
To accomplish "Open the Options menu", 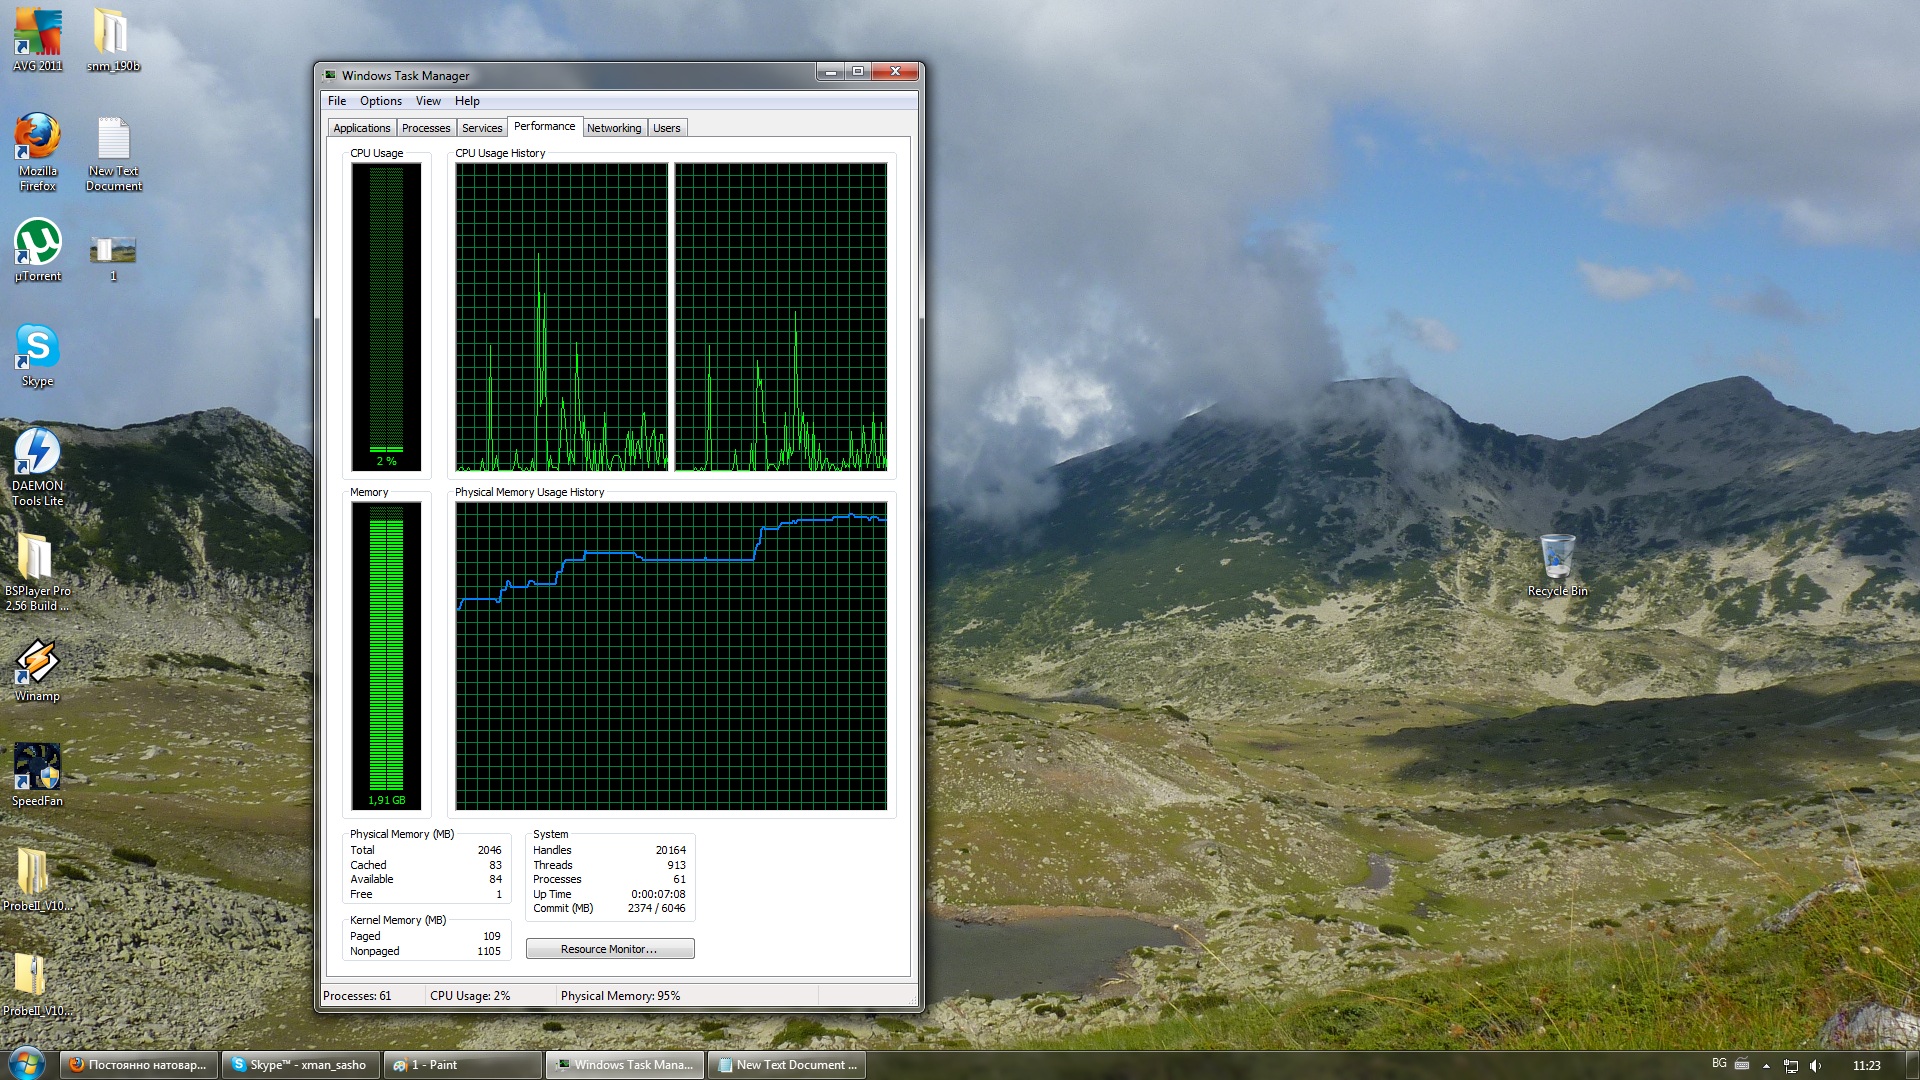I will [380, 101].
